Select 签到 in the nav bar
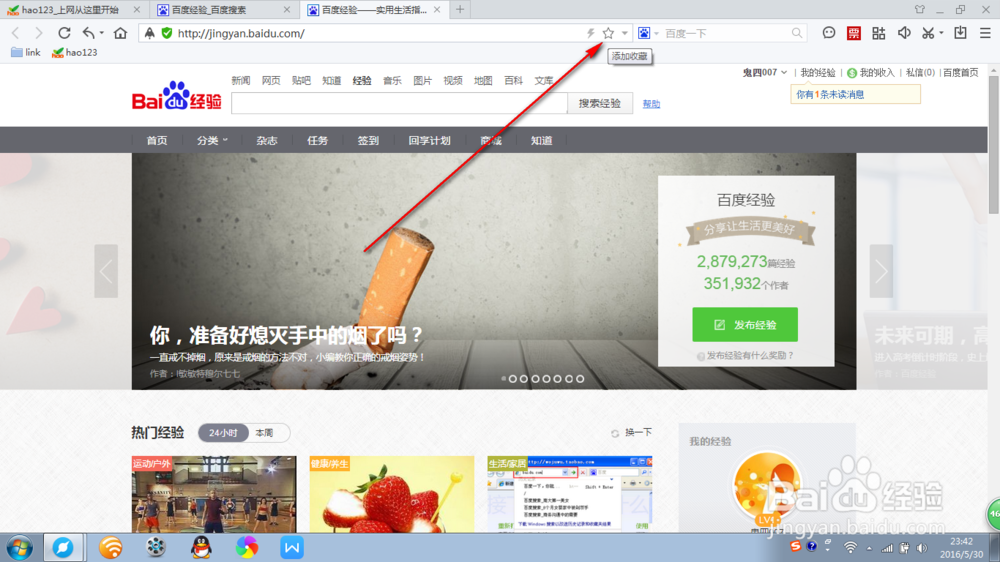This screenshot has height=562, width=1000. (x=368, y=140)
